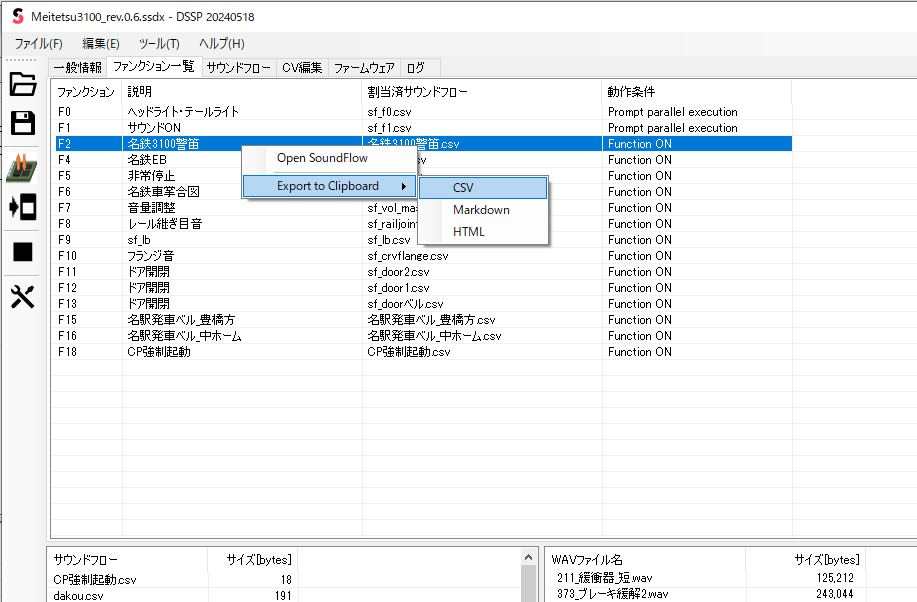Select HTML in the clipboard submenu
This screenshot has height=602, width=917.
[x=469, y=232]
